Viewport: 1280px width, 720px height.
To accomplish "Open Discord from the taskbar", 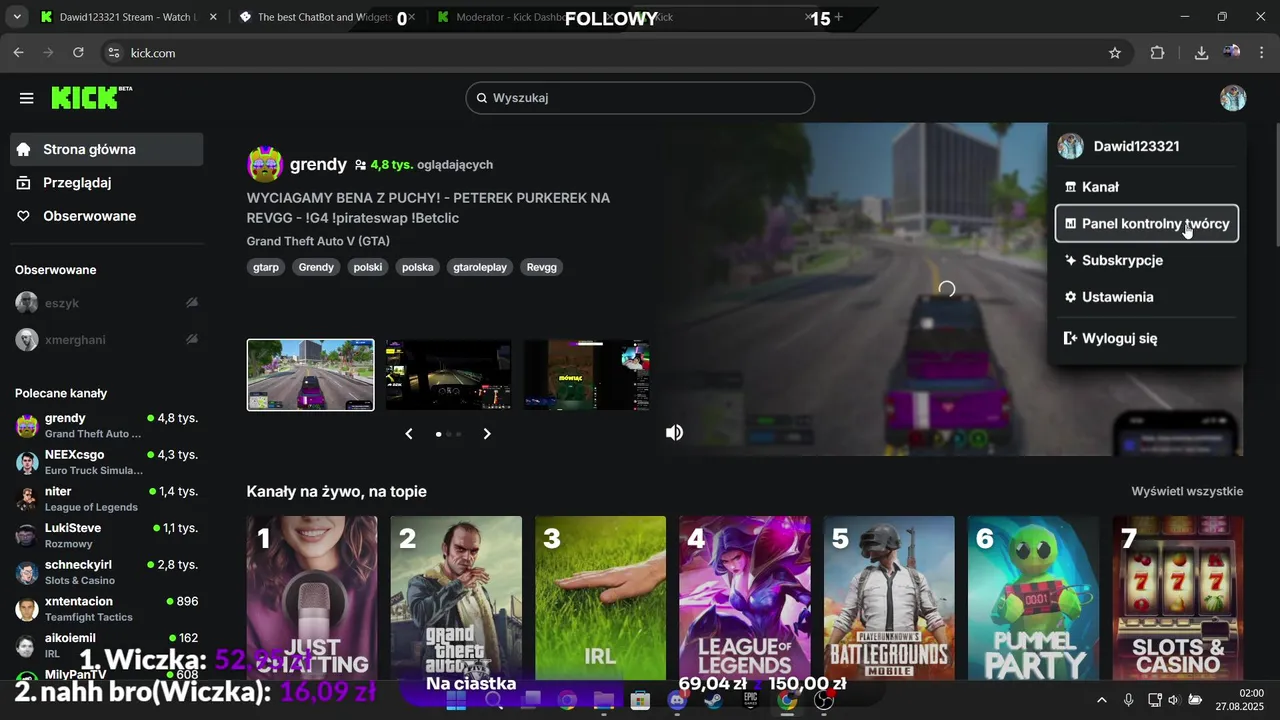I will [677, 700].
